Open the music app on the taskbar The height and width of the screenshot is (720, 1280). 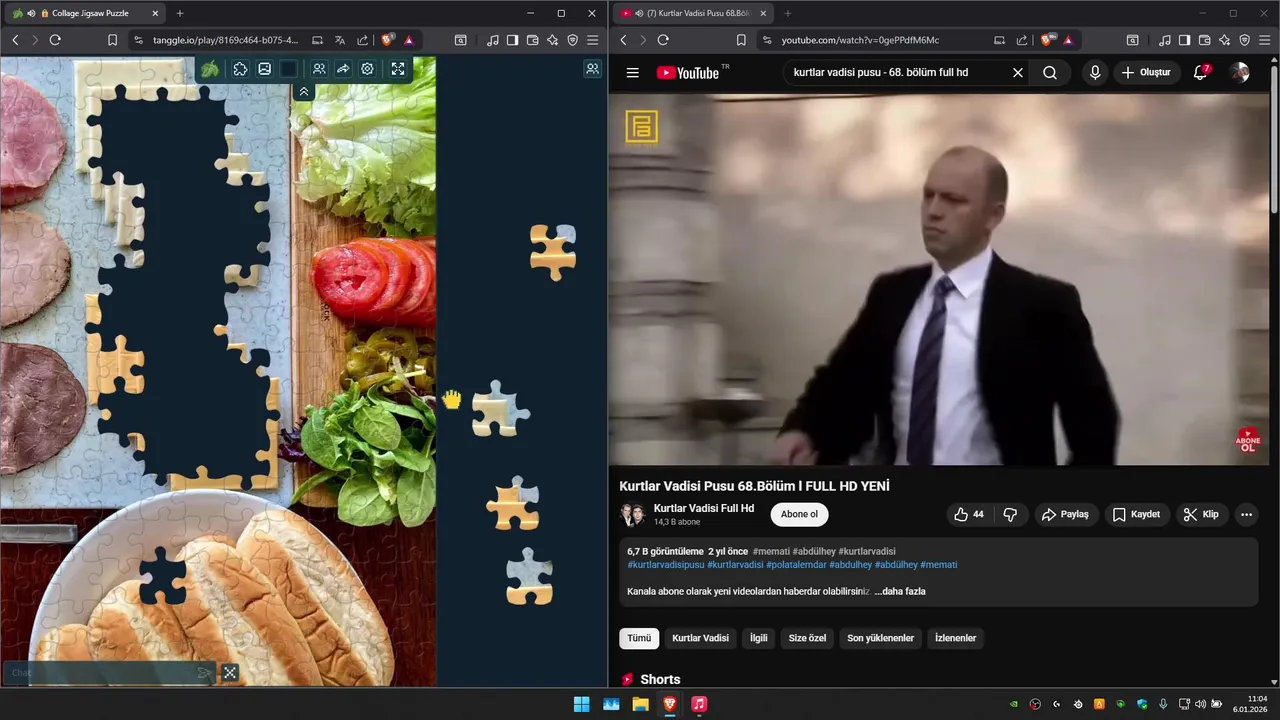699,704
